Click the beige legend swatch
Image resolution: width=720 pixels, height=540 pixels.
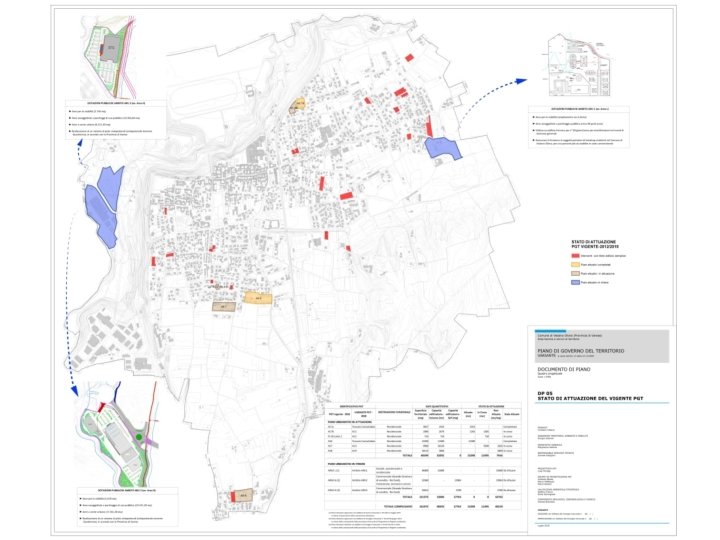575,273
